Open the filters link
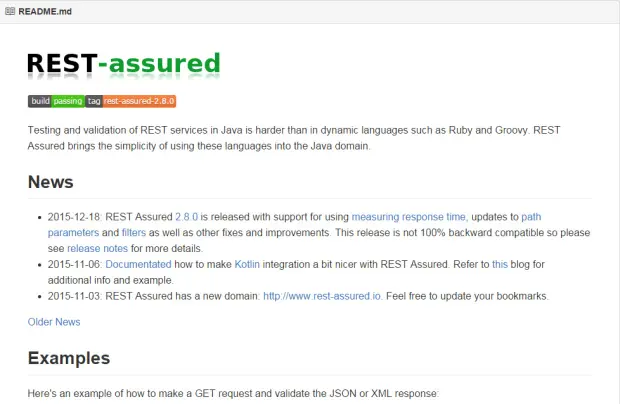Screen dimensions: 620x404 point(134,233)
